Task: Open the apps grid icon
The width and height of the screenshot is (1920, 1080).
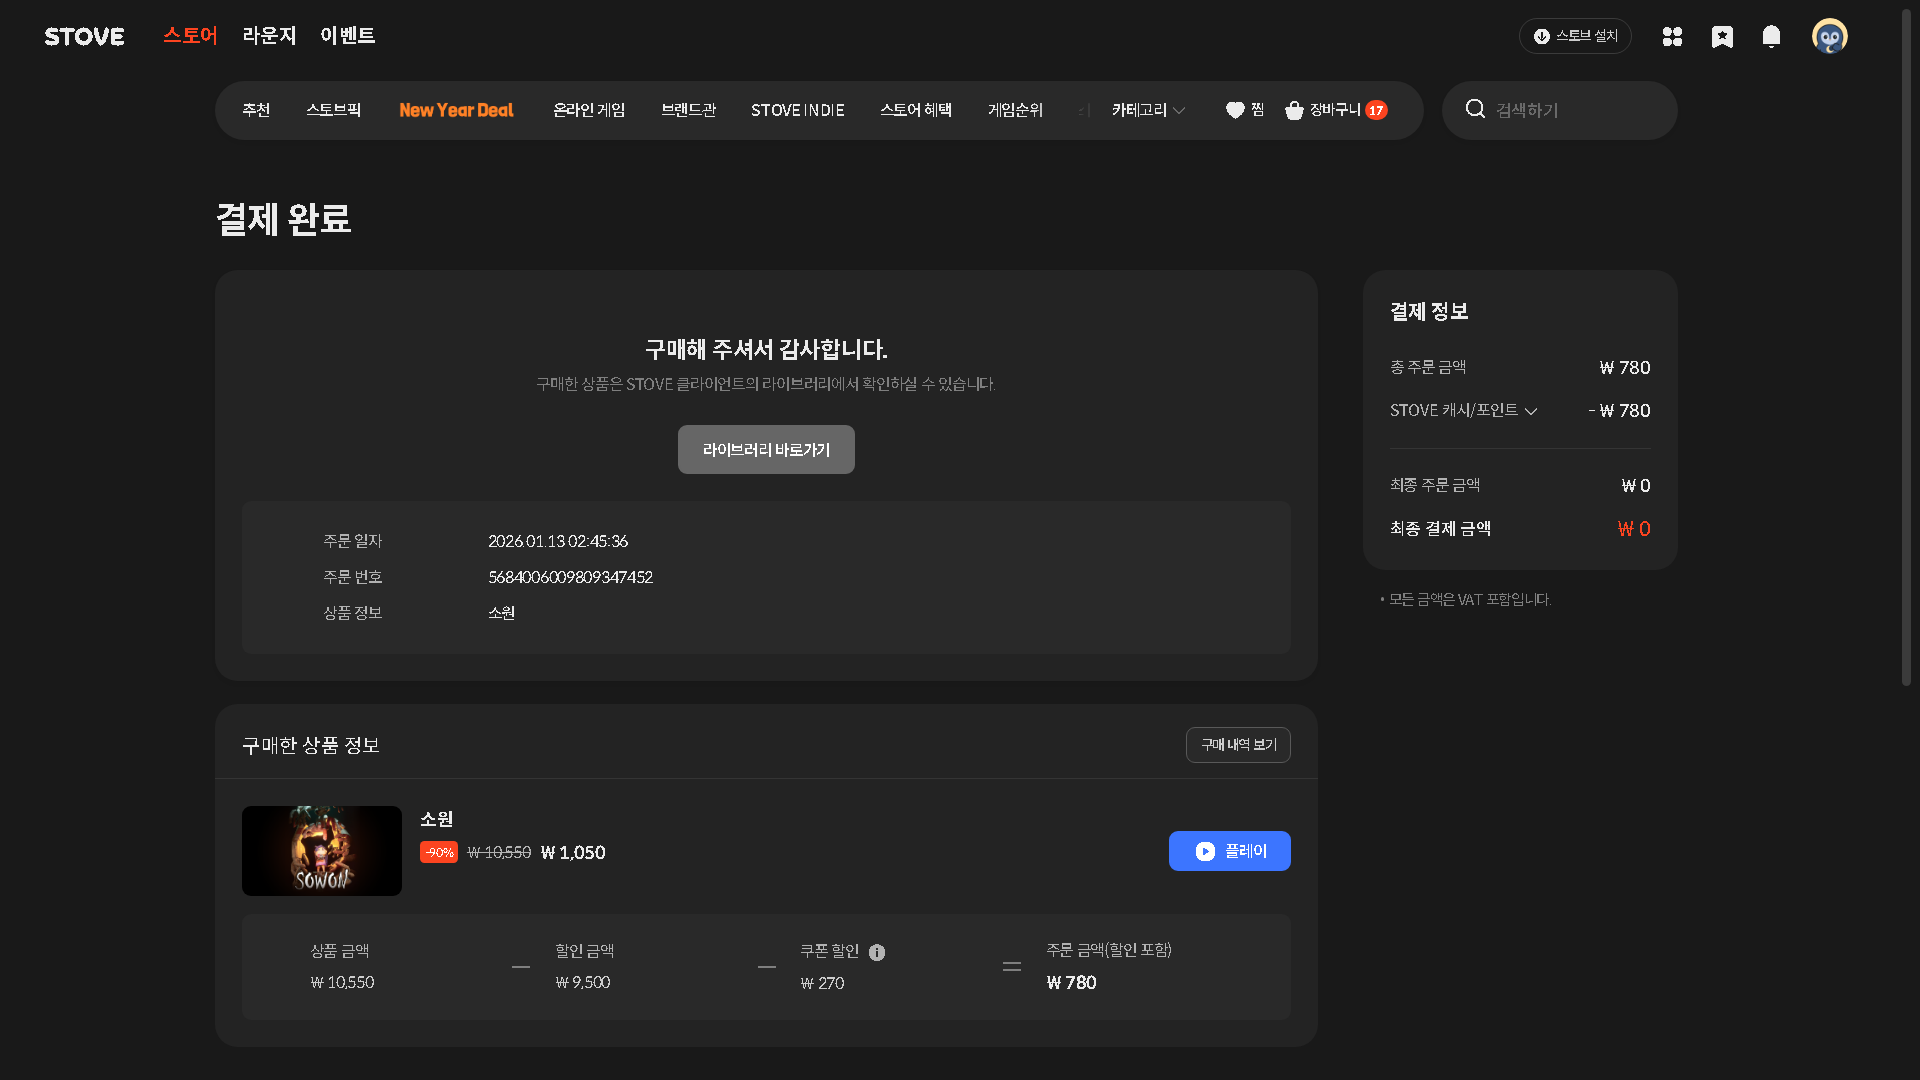Action: pyautogui.click(x=1672, y=37)
